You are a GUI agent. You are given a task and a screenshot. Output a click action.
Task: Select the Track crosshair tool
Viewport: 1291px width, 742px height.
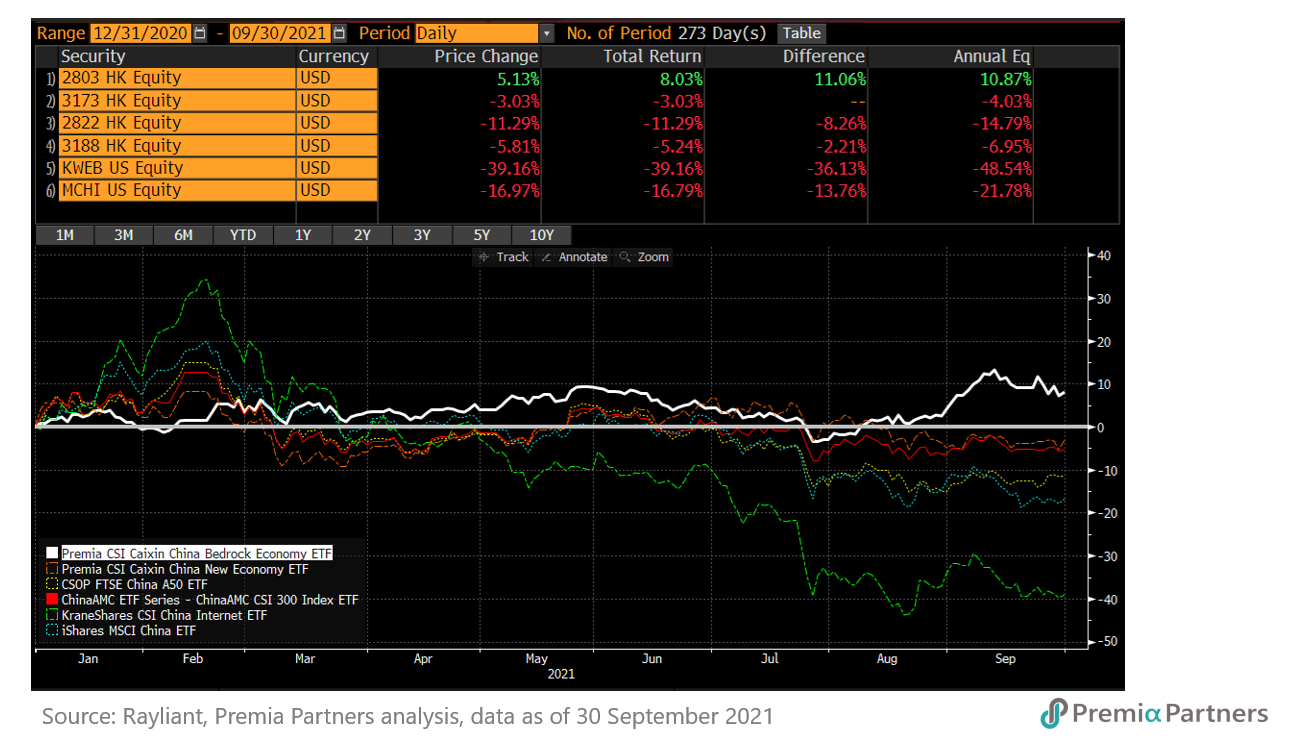504,257
